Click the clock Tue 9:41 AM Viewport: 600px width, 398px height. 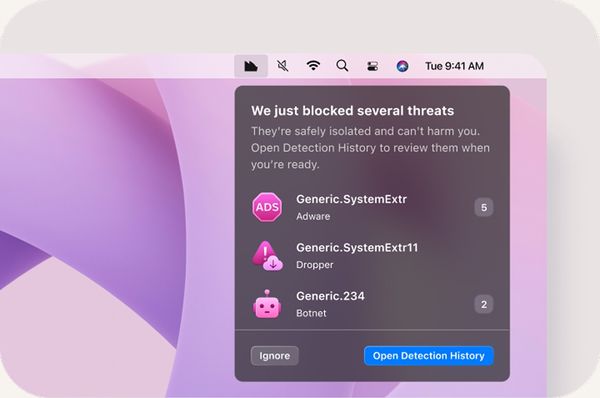(x=454, y=66)
